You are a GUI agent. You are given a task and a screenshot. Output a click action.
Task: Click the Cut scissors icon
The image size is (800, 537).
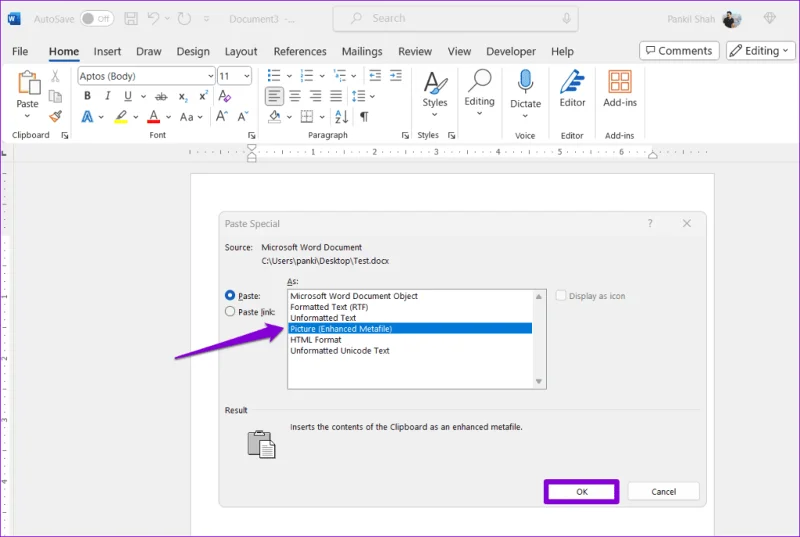(x=55, y=76)
